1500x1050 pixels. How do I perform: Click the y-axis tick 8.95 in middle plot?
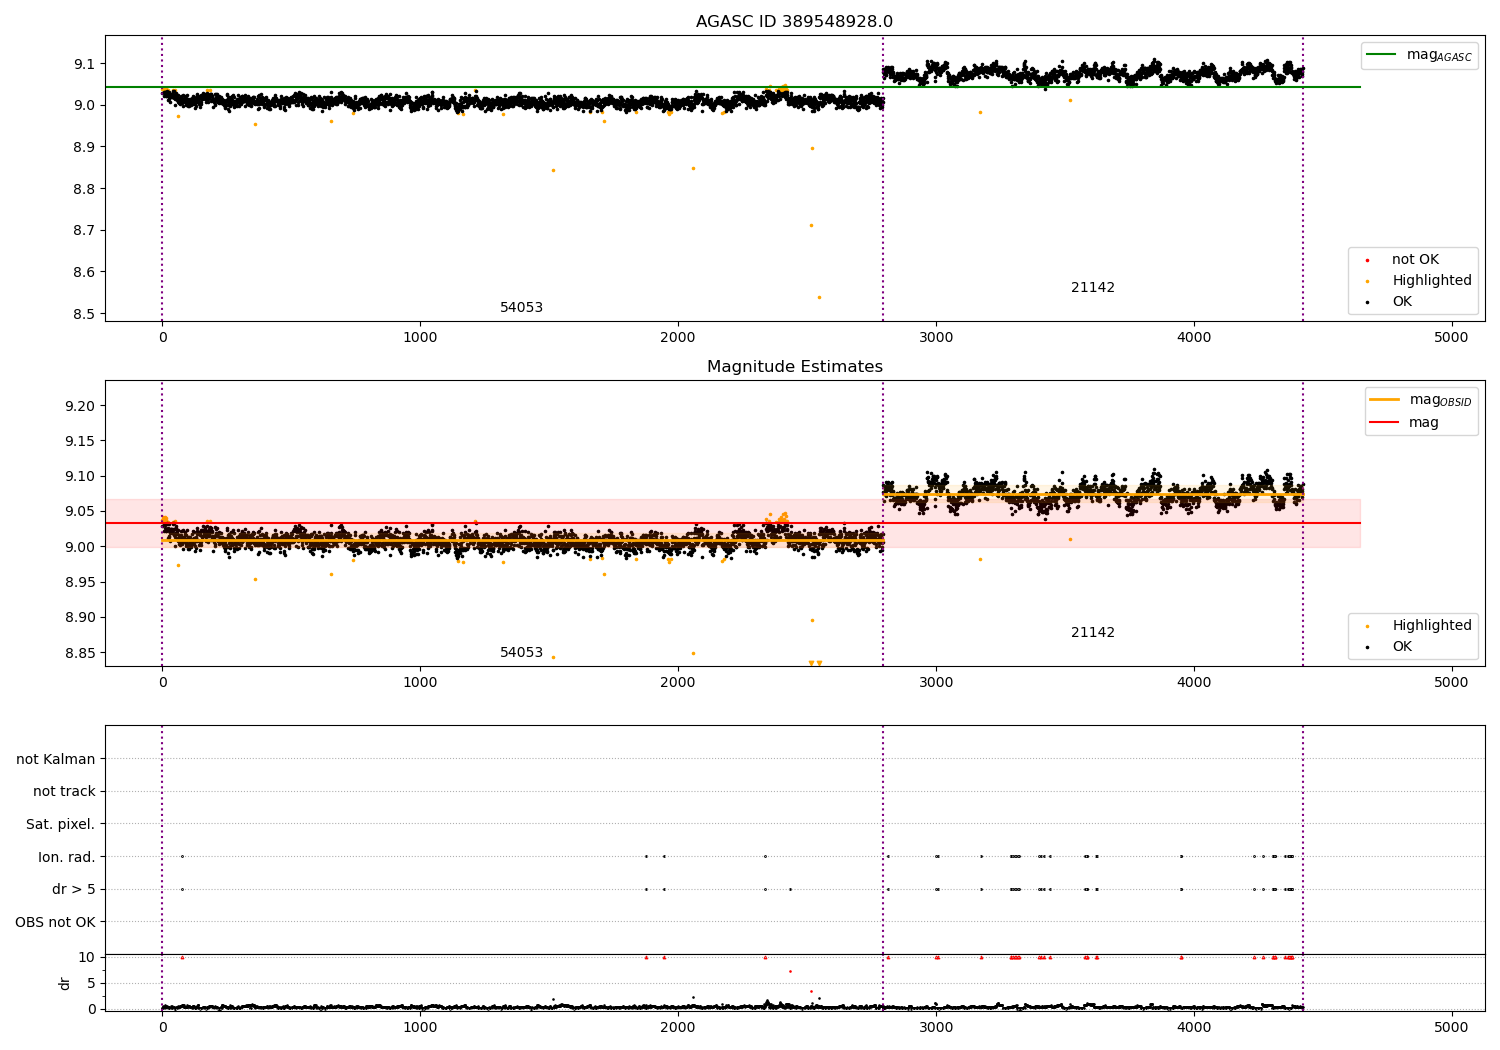(80, 583)
